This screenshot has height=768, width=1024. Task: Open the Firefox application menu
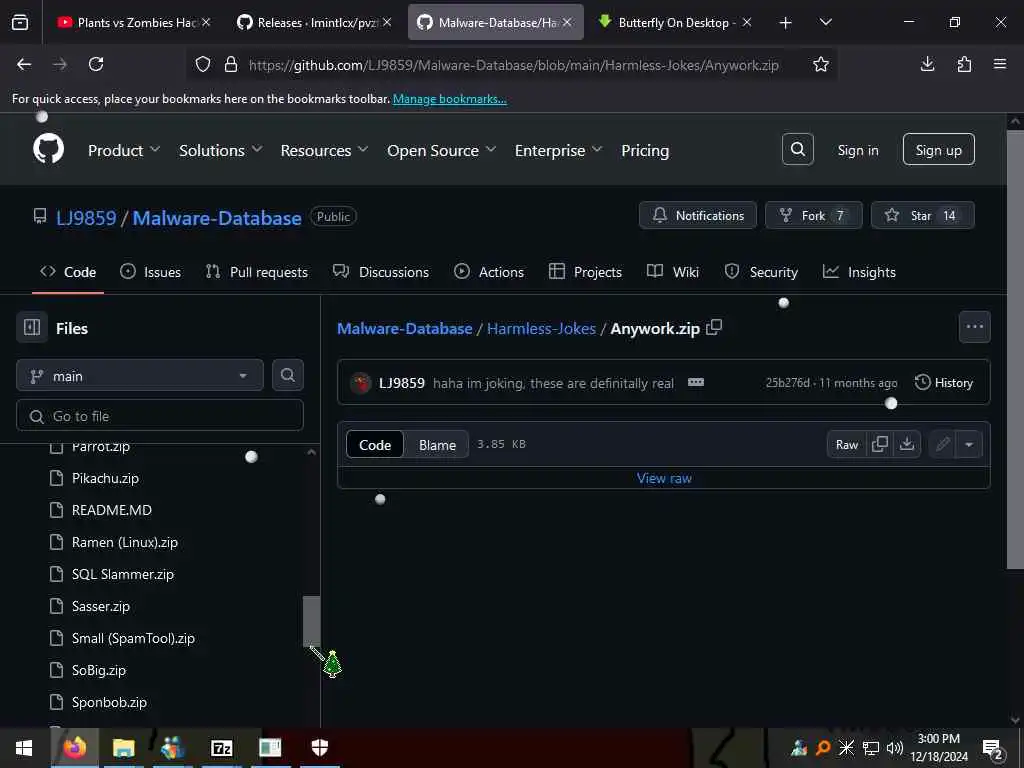pos(1000,64)
